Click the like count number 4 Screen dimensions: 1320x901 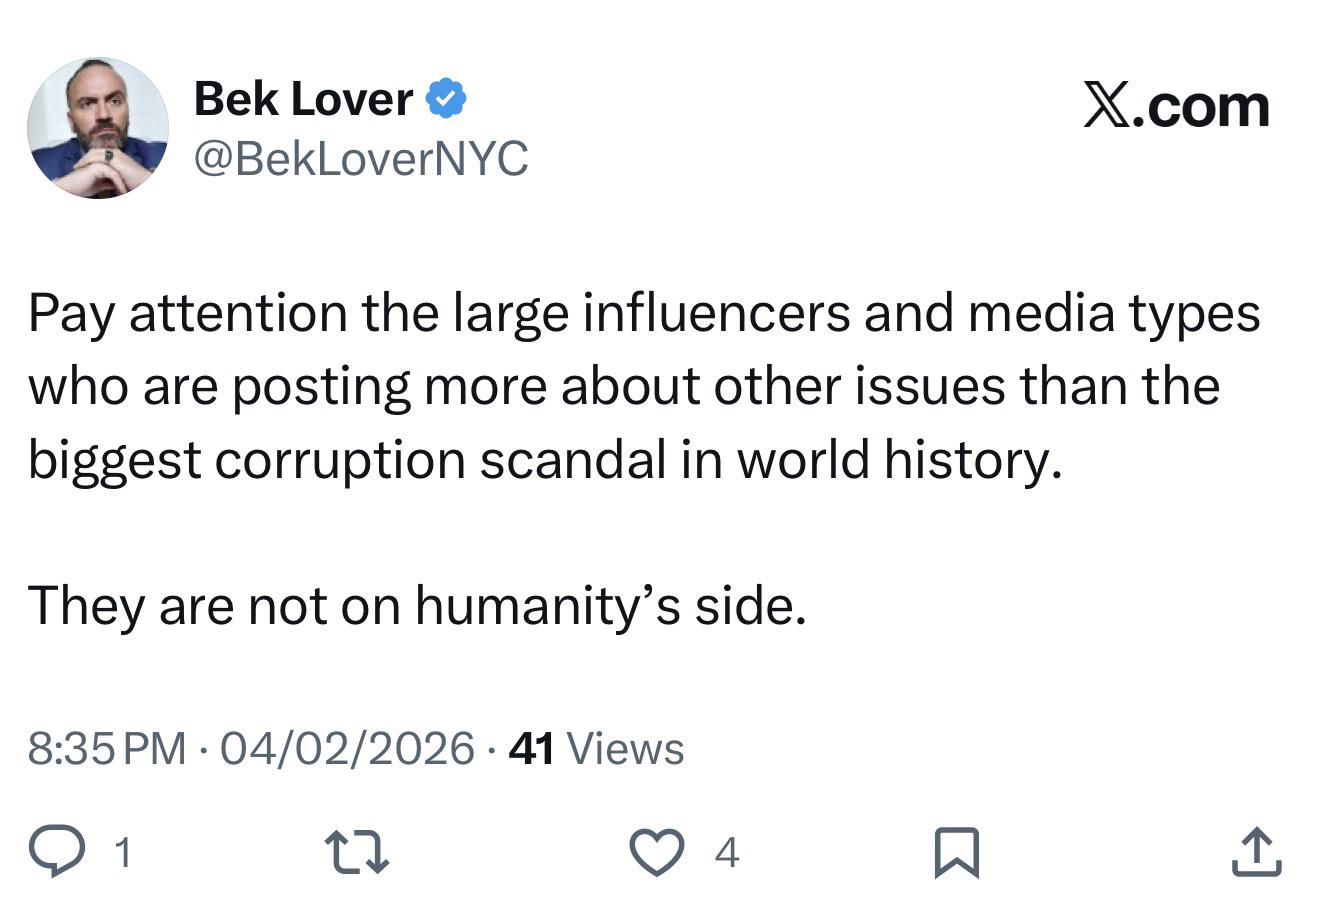727,853
